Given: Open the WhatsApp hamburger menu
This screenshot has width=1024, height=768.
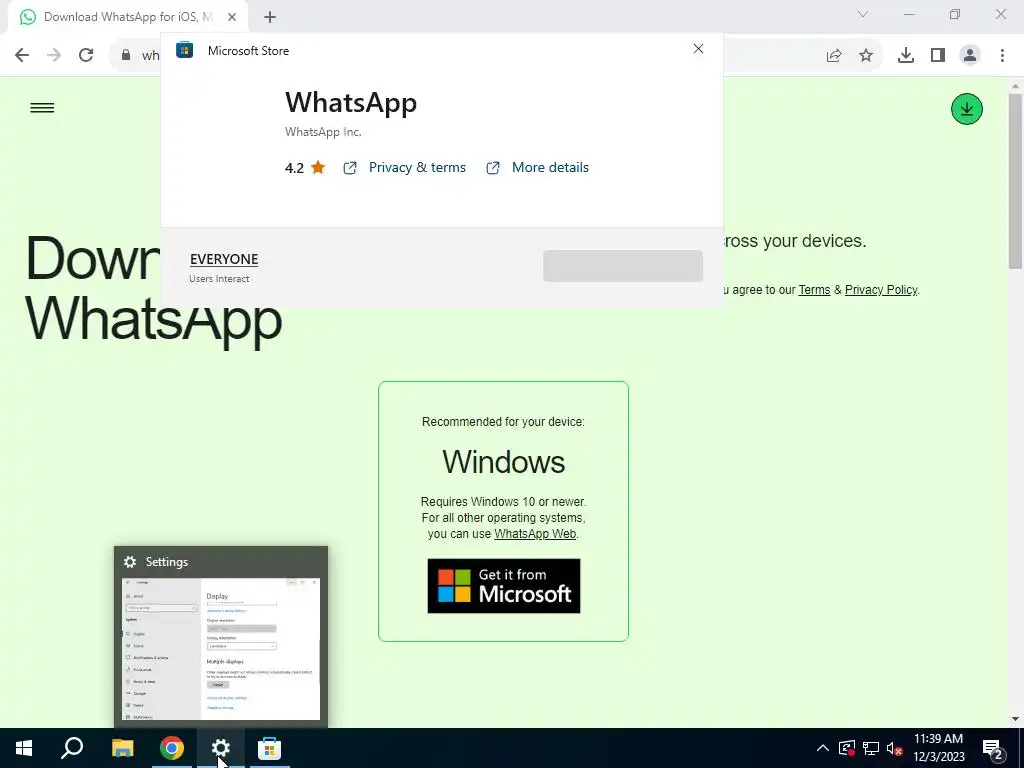Looking at the screenshot, I should 42,108.
